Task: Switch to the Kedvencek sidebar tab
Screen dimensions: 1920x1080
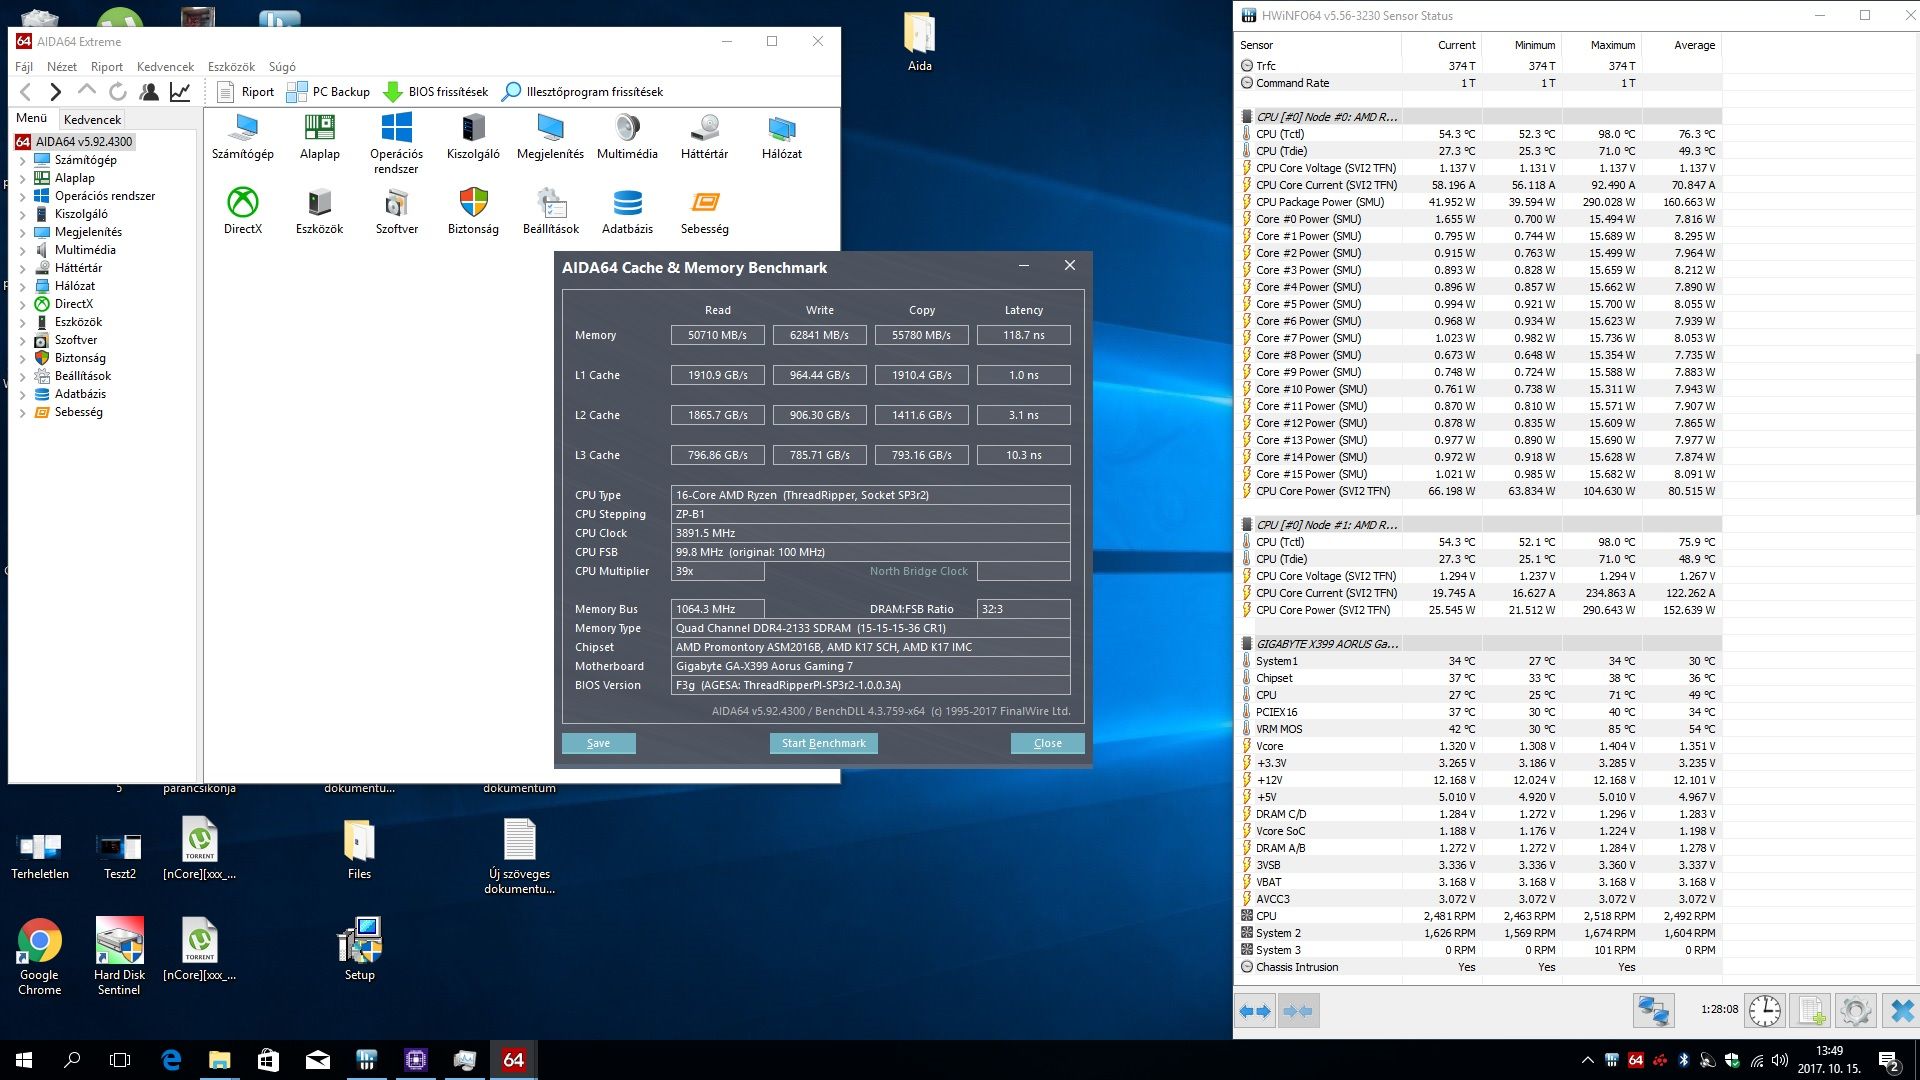Action: tap(92, 119)
